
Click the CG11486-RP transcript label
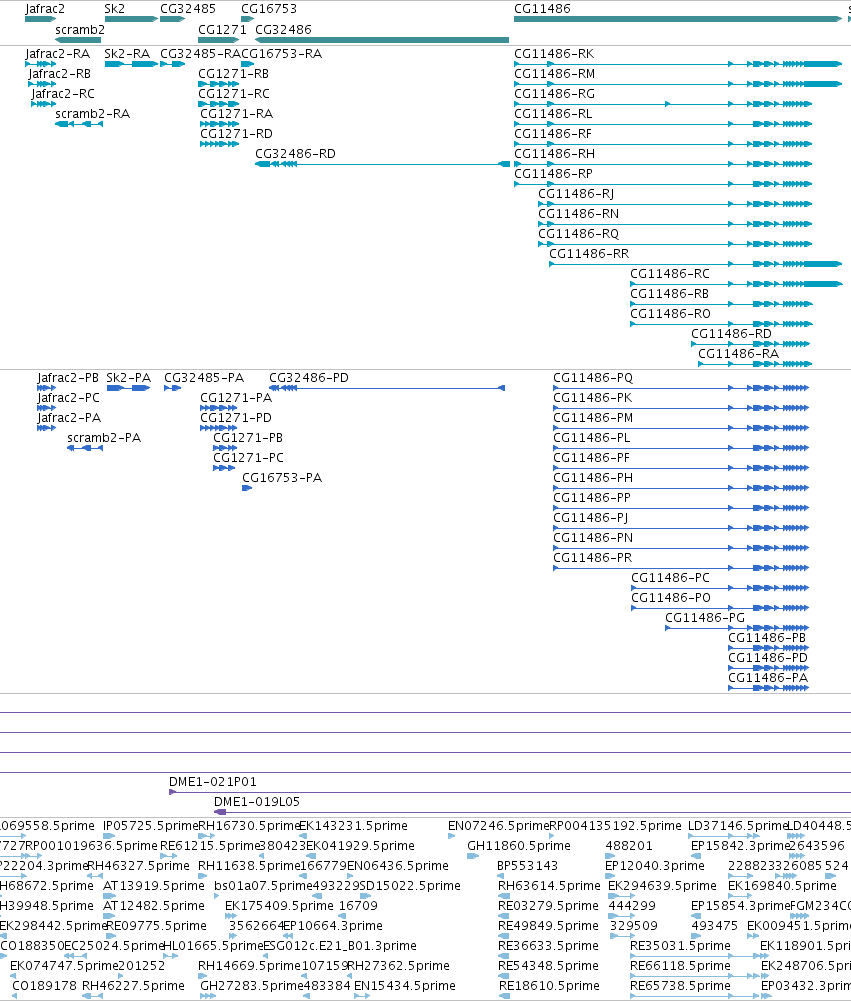[554, 174]
